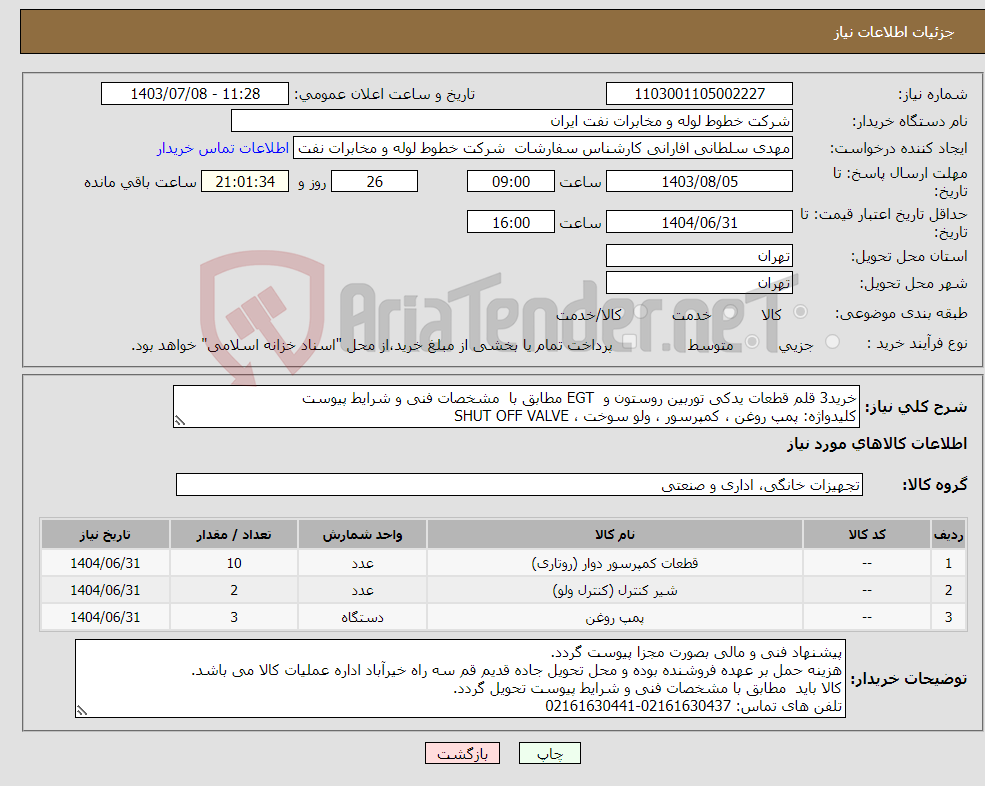
Task: Click quantity 3 in the oil pump row
Action: pyautogui.click(x=234, y=617)
